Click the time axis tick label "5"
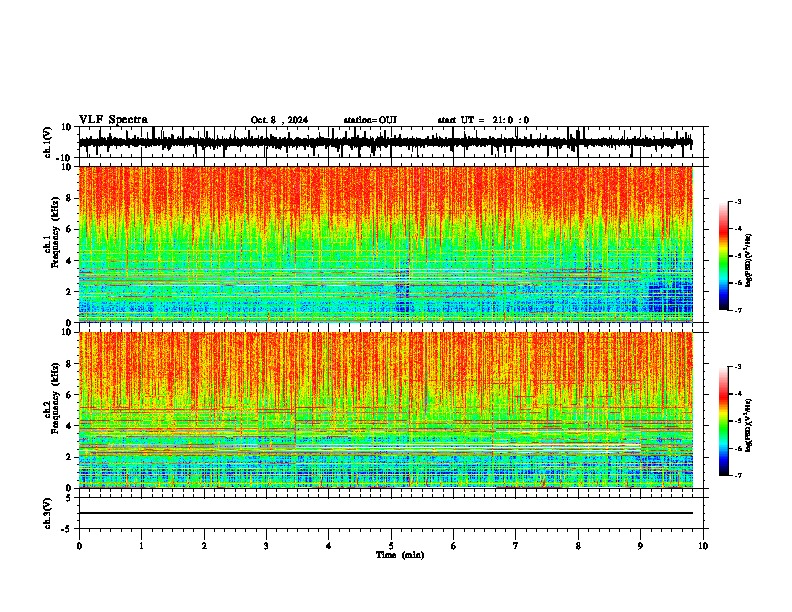 (x=391, y=546)
